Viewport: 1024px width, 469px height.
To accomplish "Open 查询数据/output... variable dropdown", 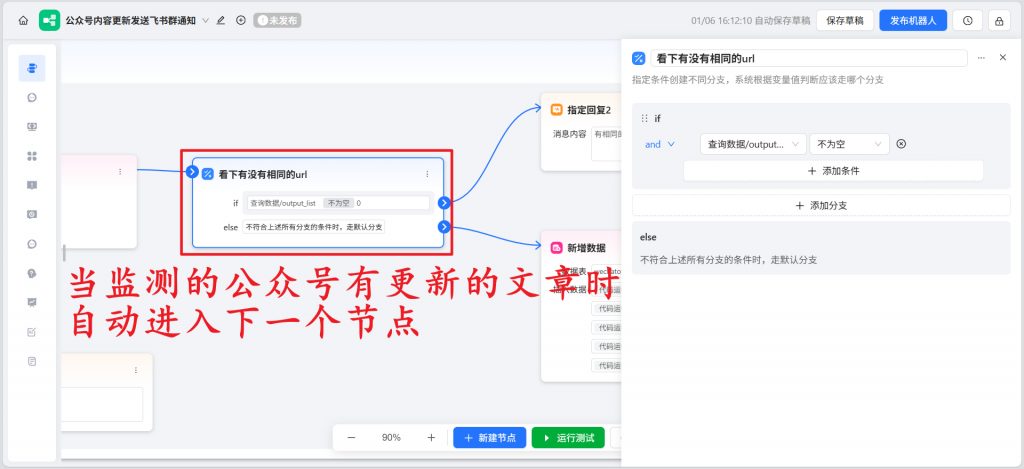I will pyautogui.click(x=753, y=144).
